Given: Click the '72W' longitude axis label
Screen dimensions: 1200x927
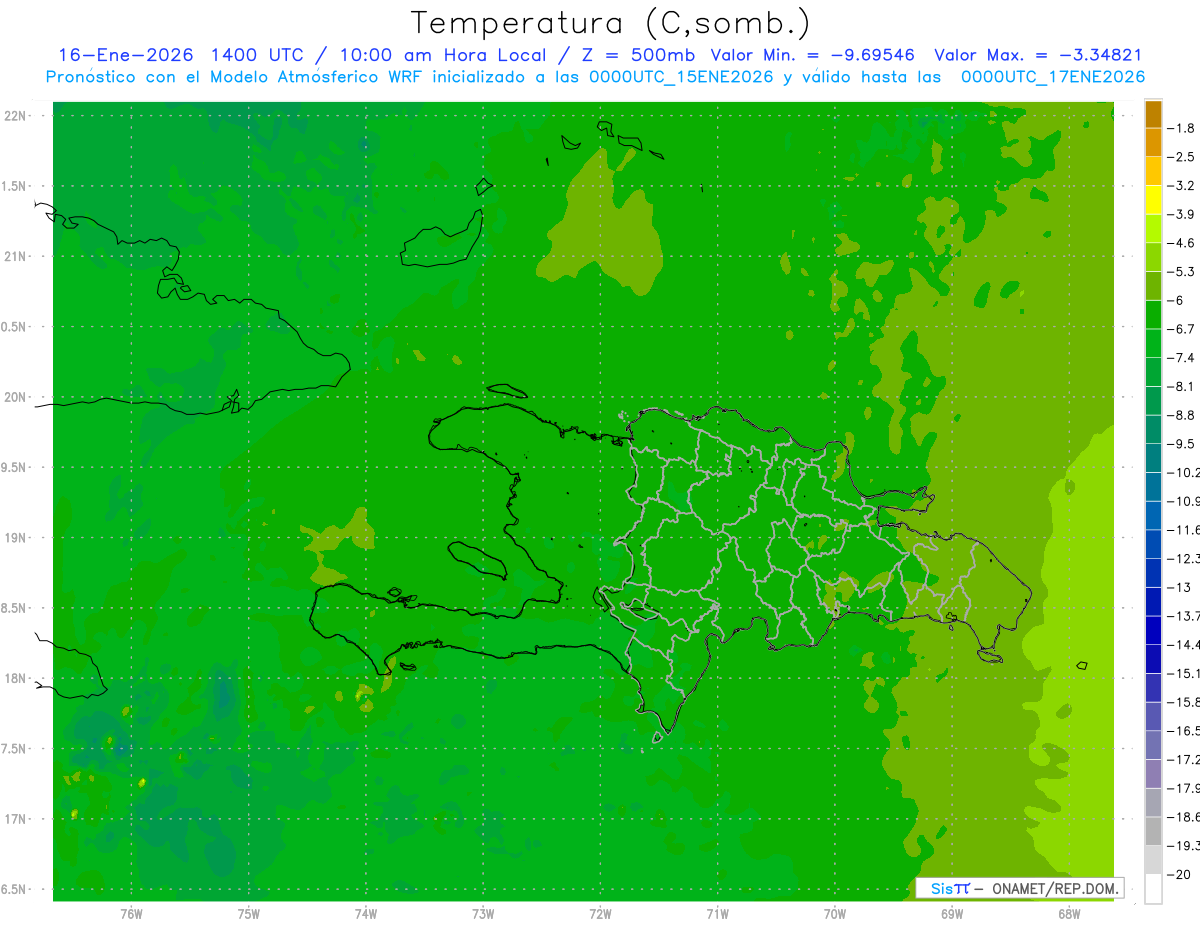Looking at the screenshot, I should click(600, 913).
